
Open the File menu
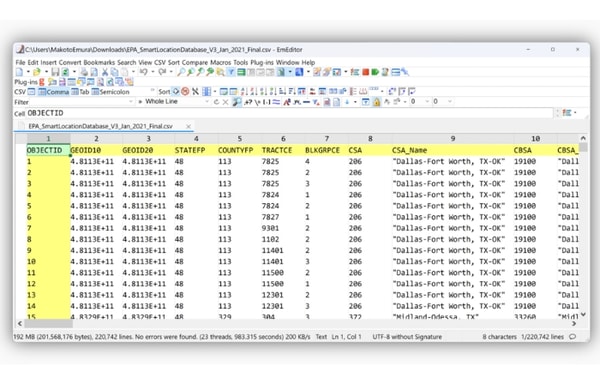point(20,62)
